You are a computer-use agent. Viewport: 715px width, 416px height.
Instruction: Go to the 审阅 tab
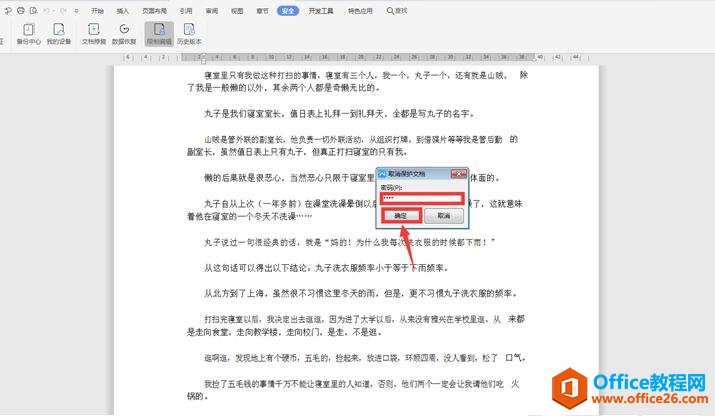212,10
